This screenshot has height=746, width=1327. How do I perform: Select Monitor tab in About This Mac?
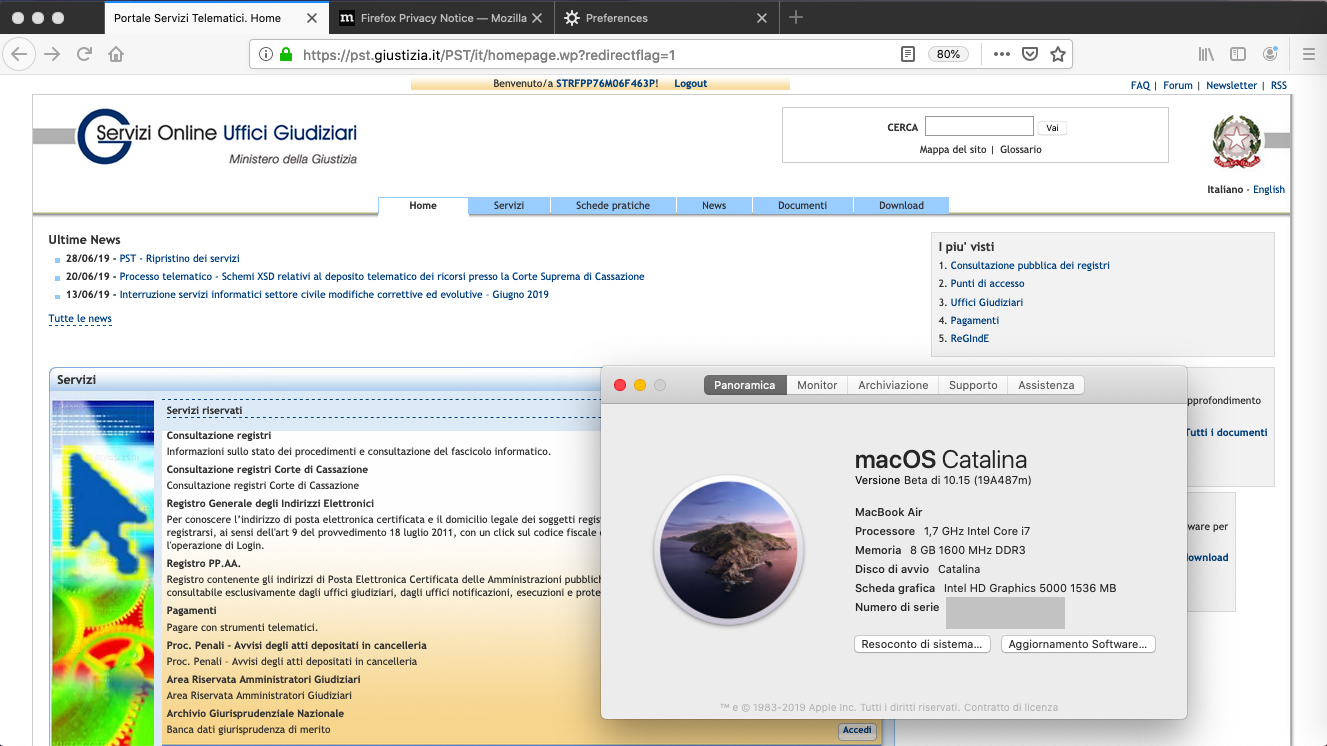click(817, 385)
